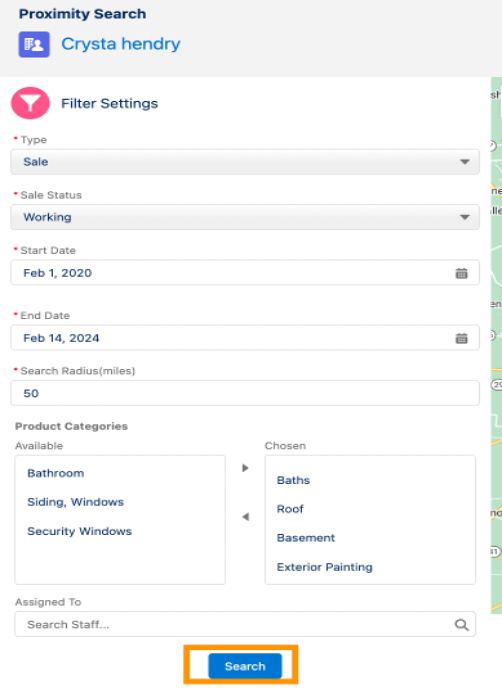The height and width of the screenshot is (688, 502).
Task: Open the End Date calendar picker icon
Action: click(x=461, y=338)
